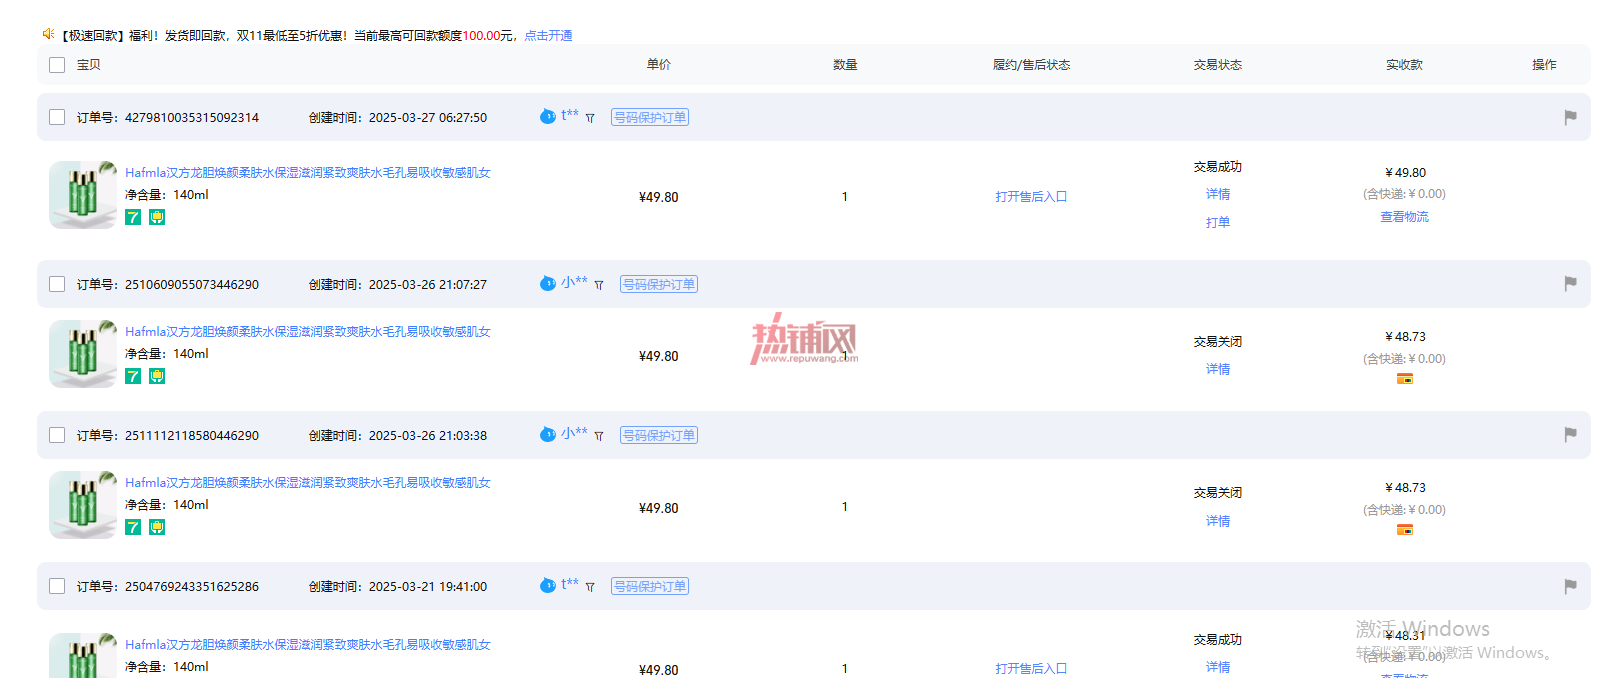Click orange card icon under second order's ¥48.73

point(1405,379)
